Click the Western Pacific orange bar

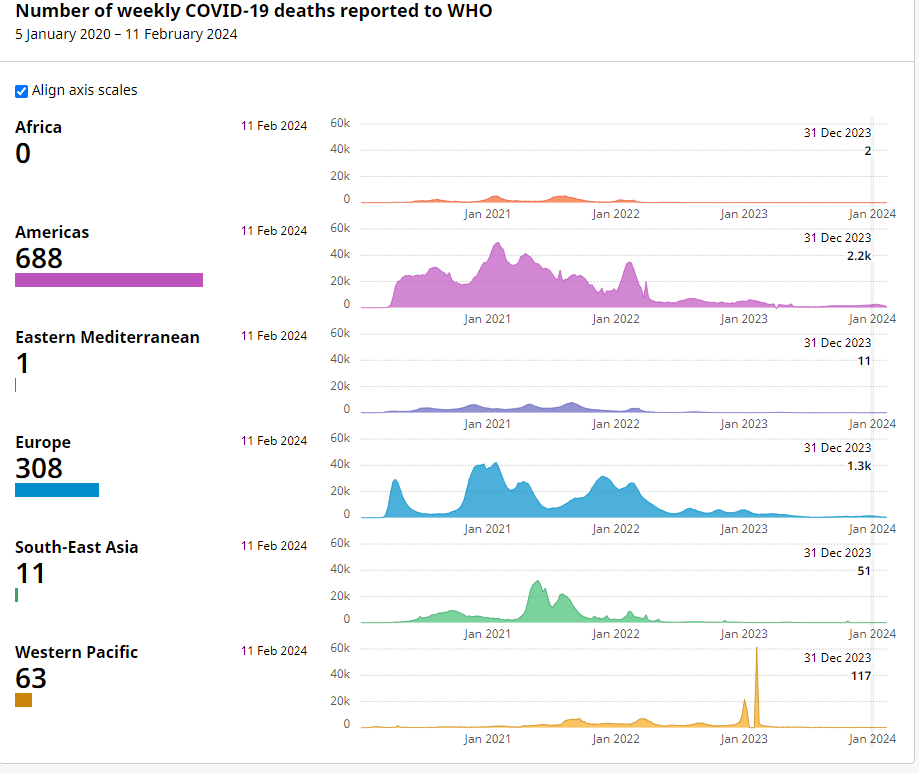pos(24,700)
